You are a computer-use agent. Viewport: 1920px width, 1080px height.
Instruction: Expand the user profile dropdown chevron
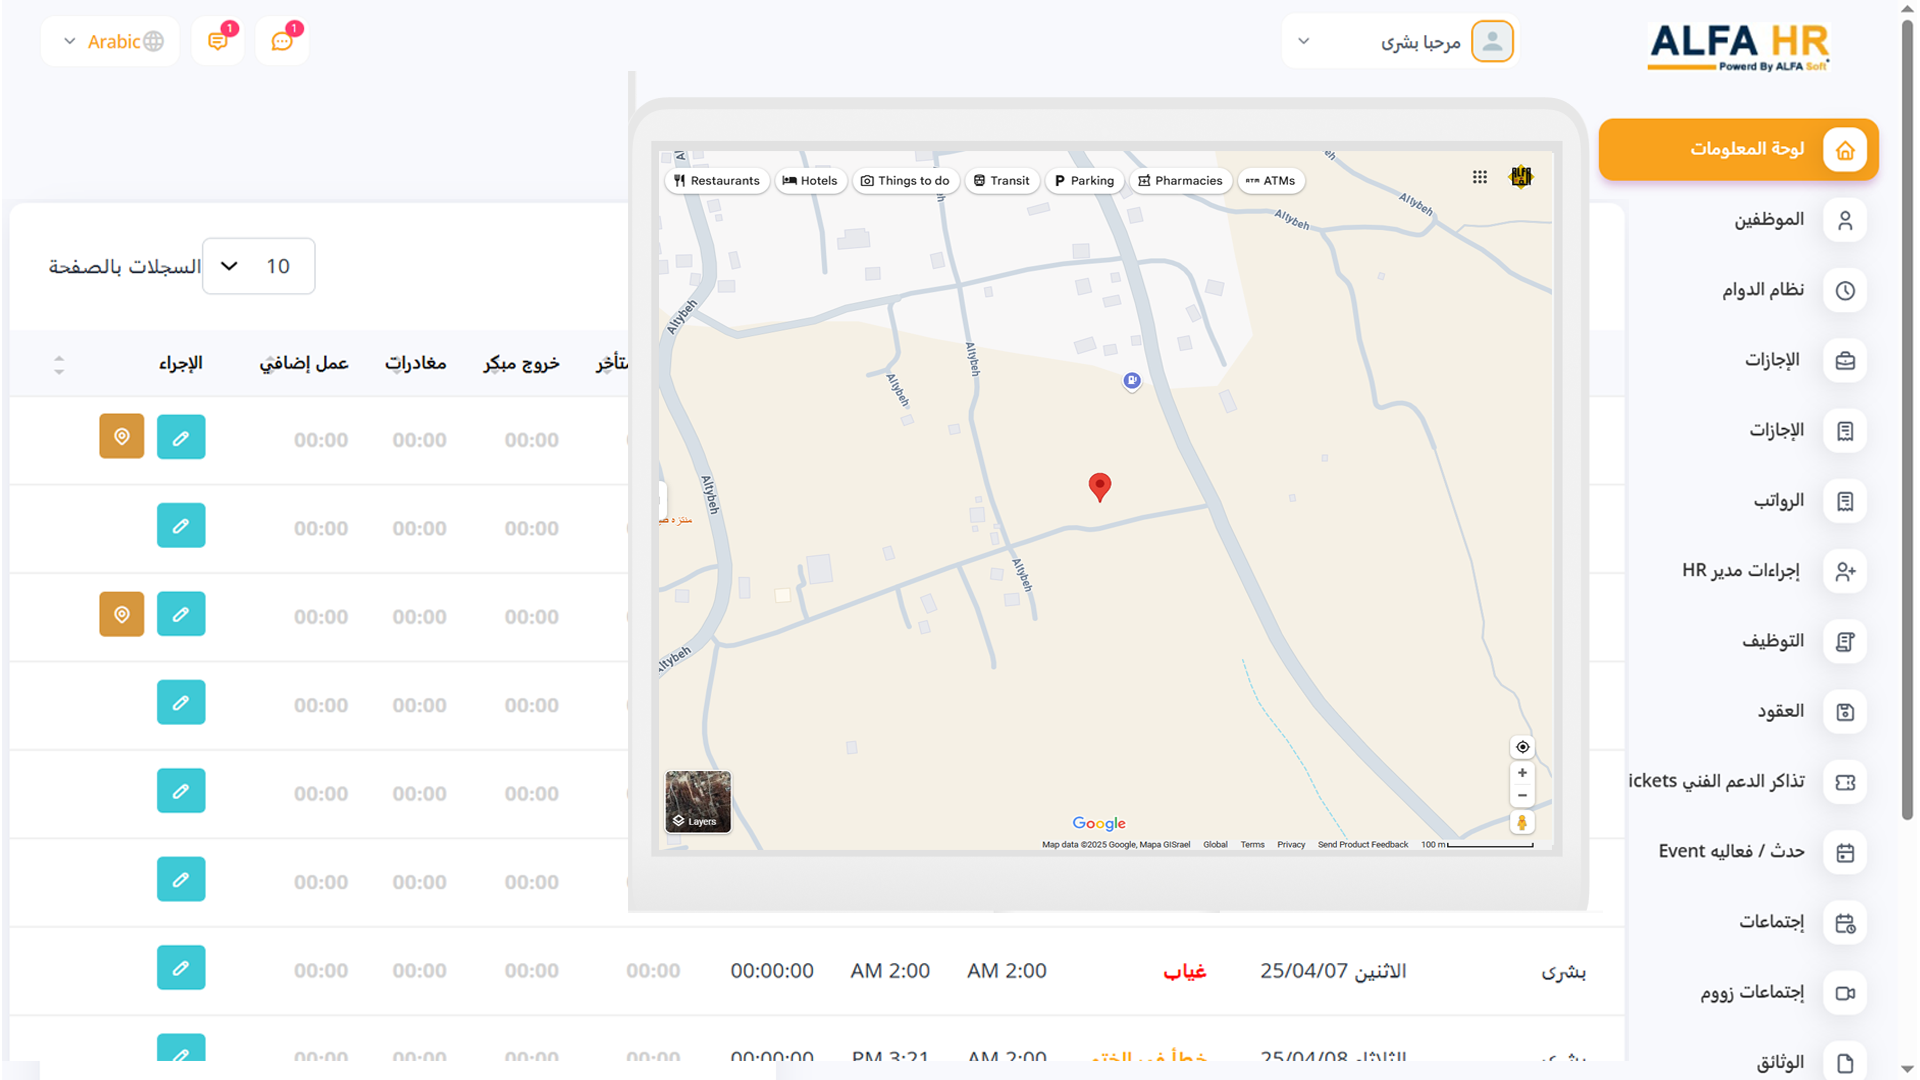[x=1303, y=41]
